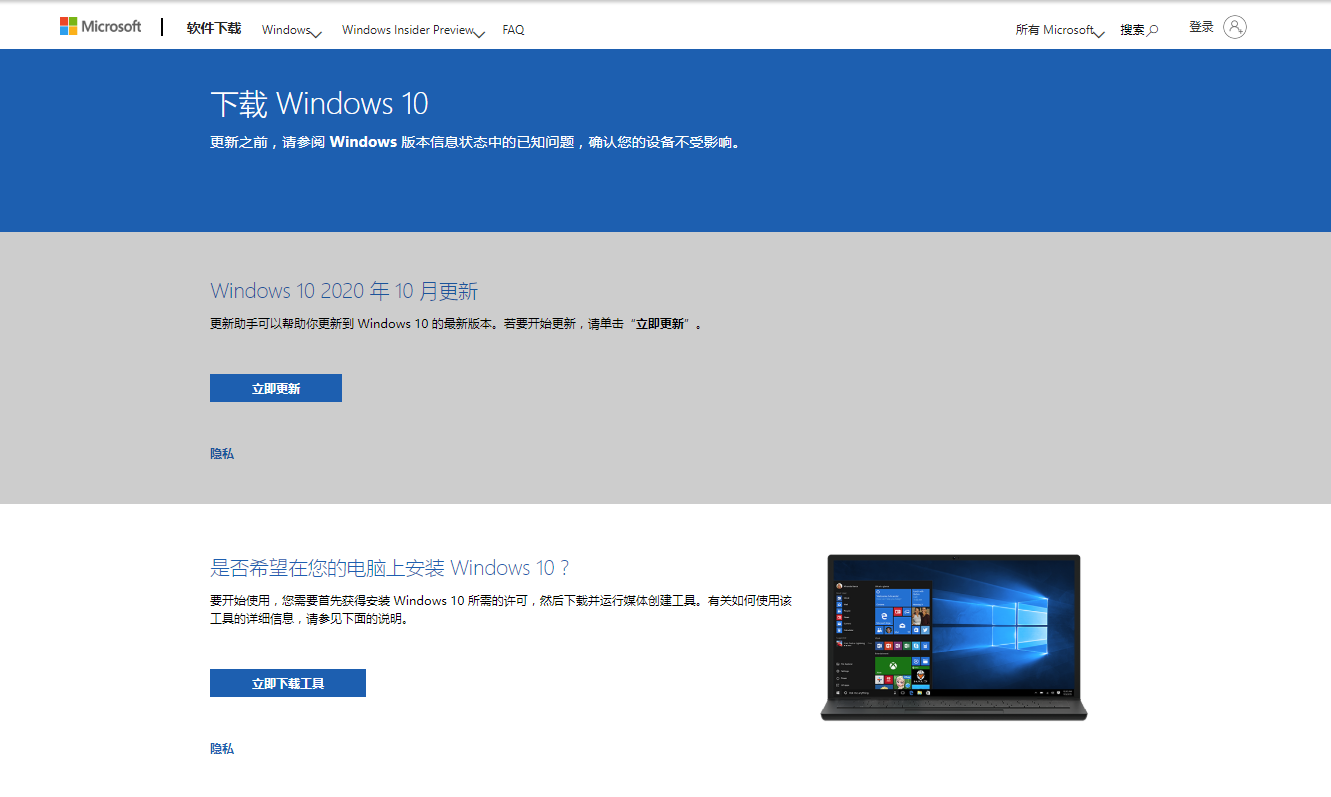The height and width of the screenshot is (797, 1331).
Task: Click the user account avatar icon
Action: (1235, 27)
